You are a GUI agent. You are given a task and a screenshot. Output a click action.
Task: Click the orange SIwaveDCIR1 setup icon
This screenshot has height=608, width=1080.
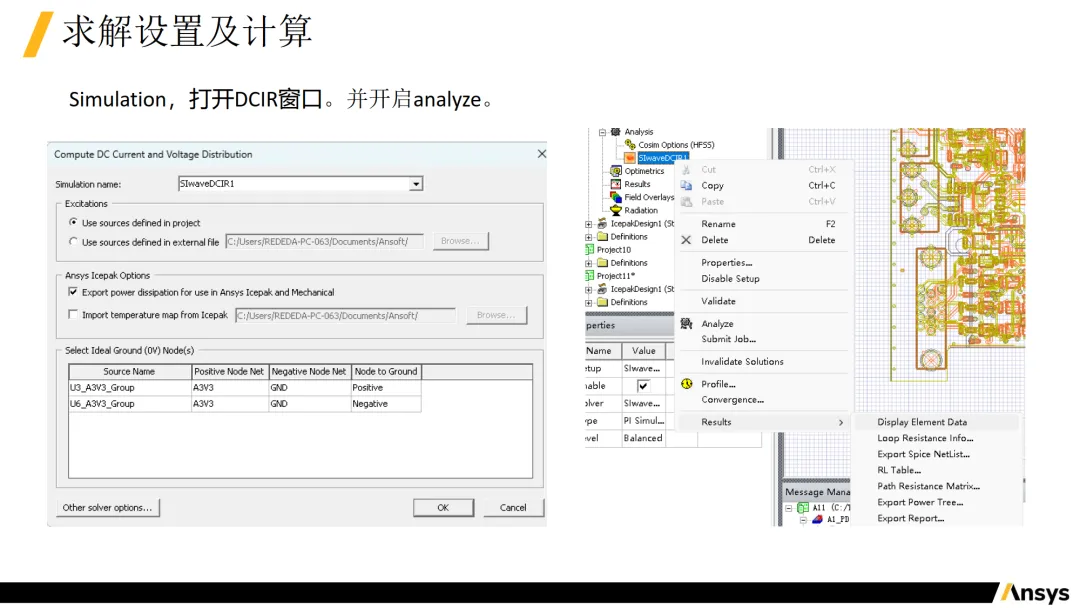click(630, 158)
